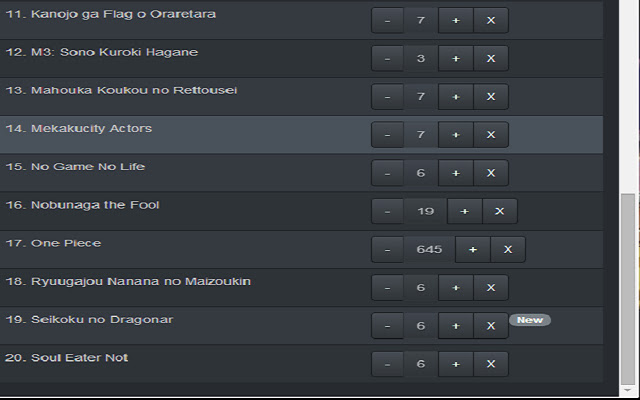Remove One Piece with X button
The width and height of the screenshot is (640, 400).
pyautogui.click(x=508, y=250)
